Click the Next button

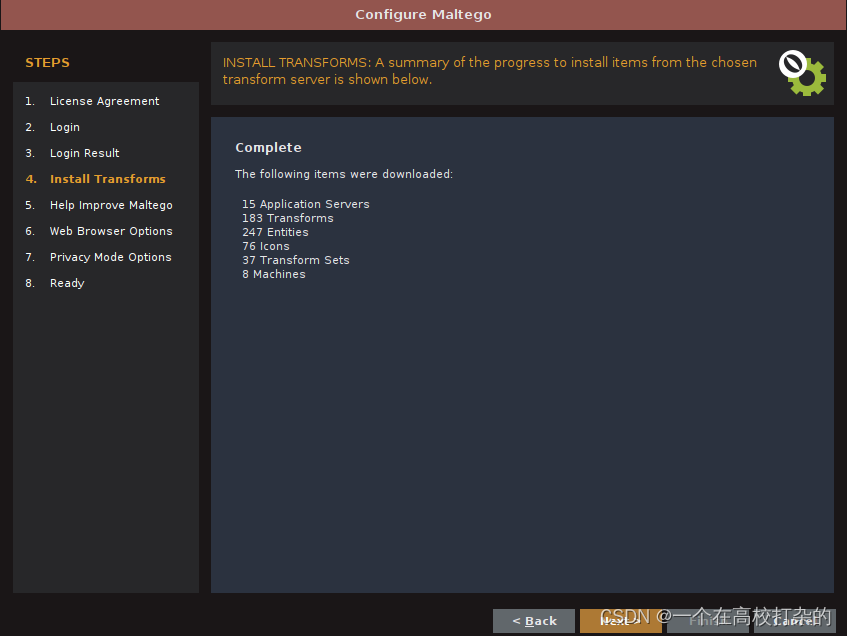point(620,621)
